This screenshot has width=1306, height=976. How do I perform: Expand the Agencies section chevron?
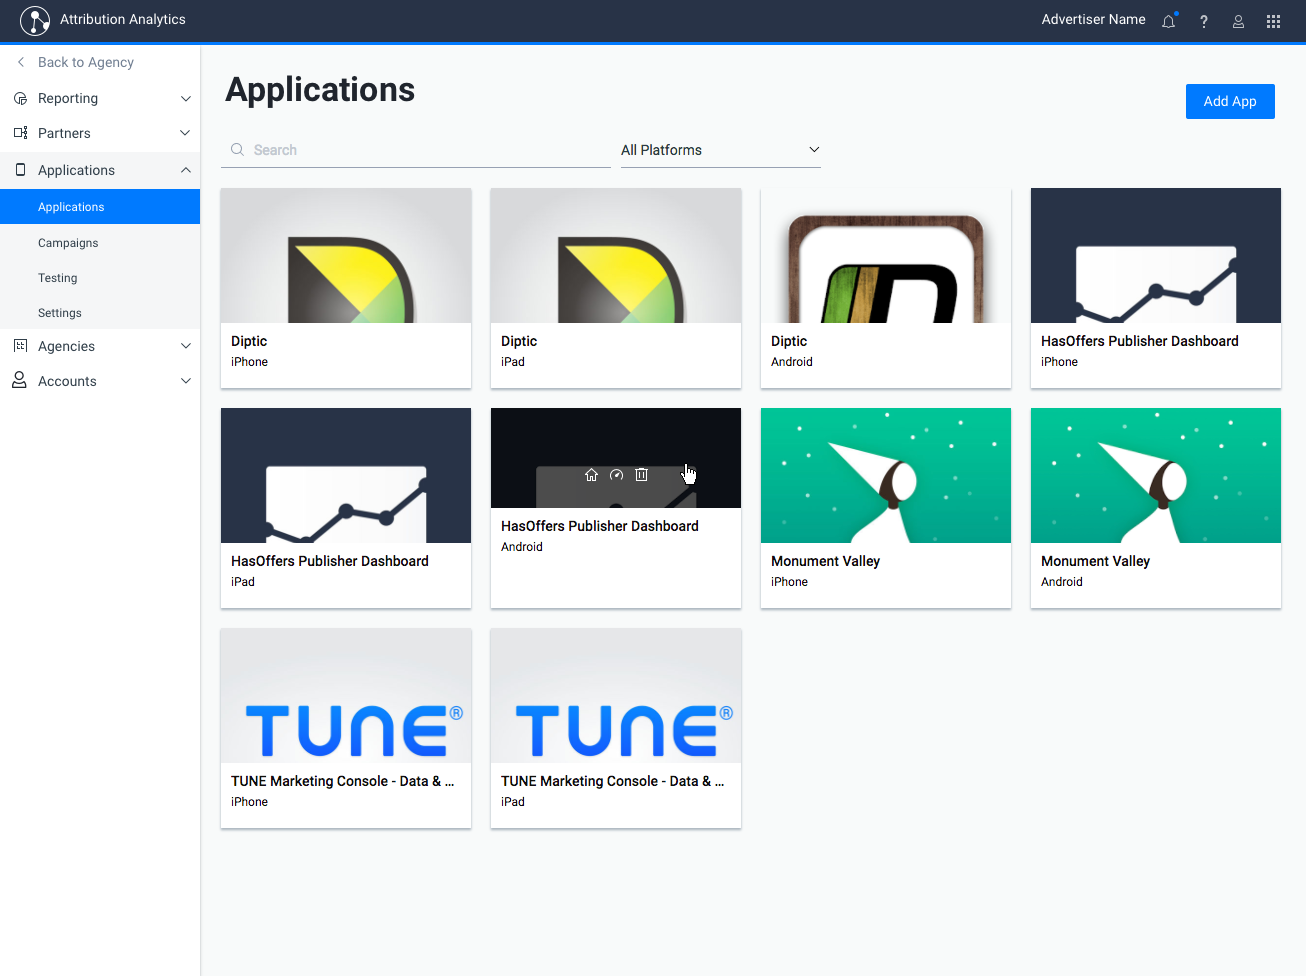coord(185,346)
